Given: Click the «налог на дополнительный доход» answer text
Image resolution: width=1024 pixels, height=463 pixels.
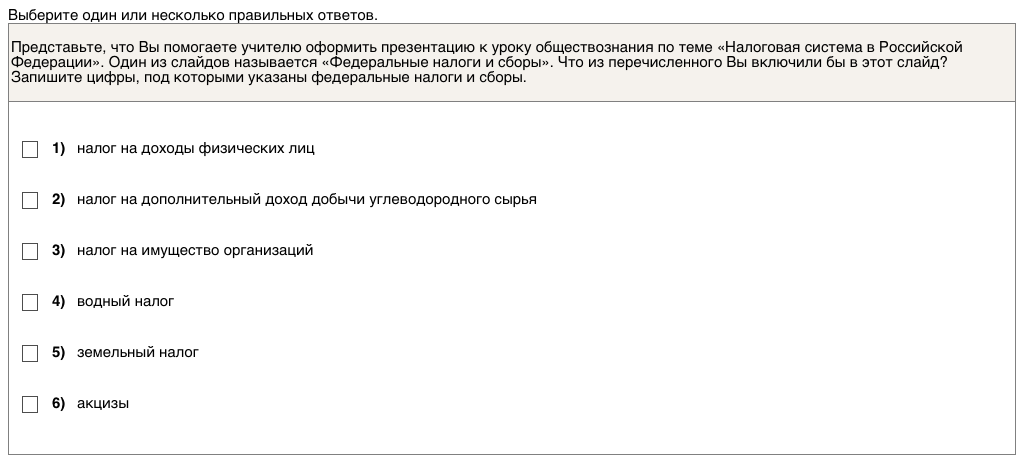Looking at the screenshot, I should tap(306, 200).
